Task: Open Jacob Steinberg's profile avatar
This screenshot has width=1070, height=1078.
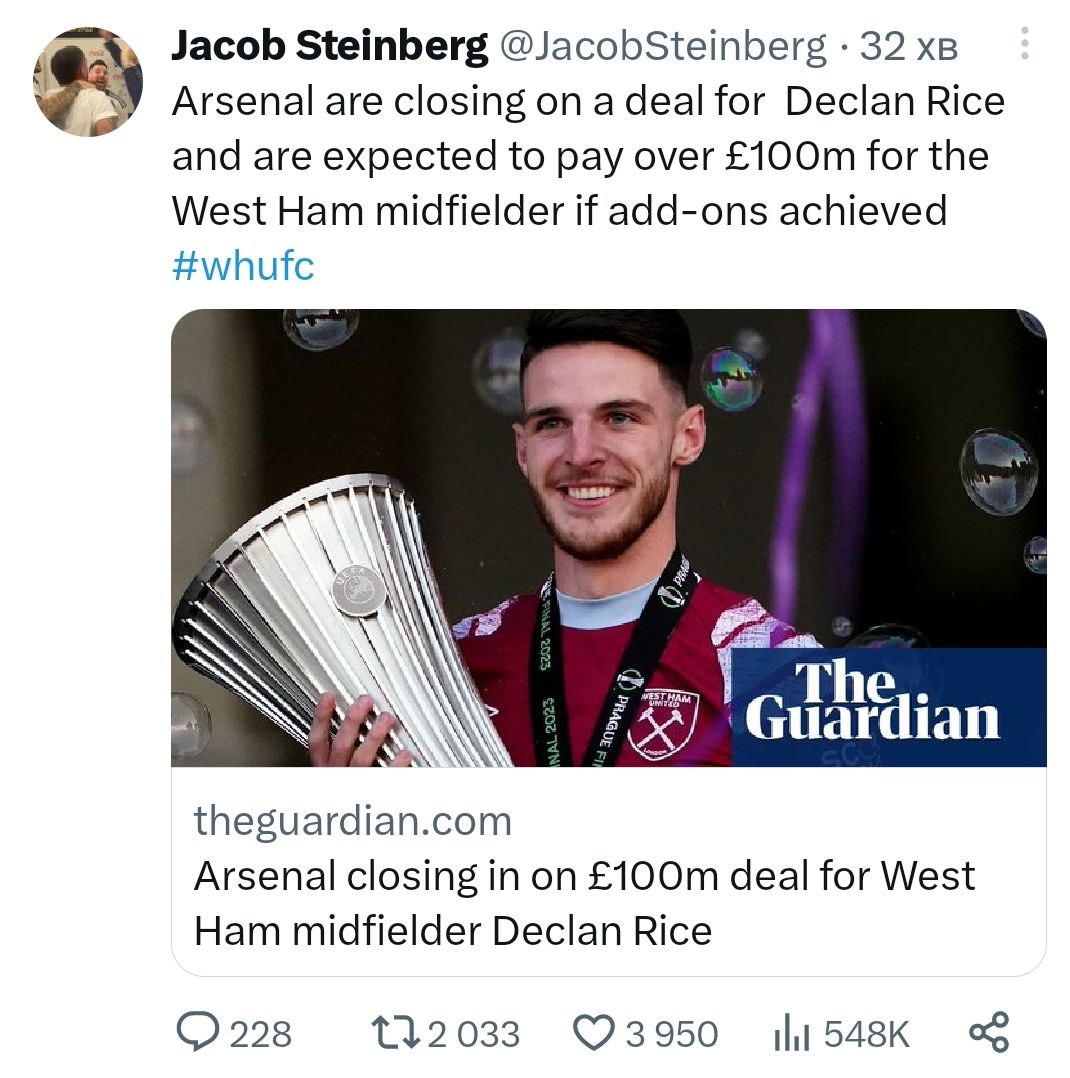Action: point(88,80)
